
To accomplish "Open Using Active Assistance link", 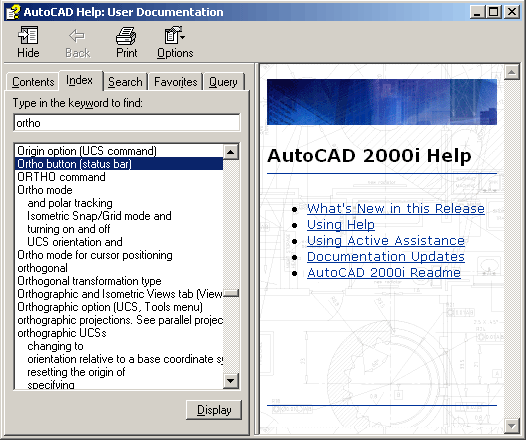I will point(385,240).
